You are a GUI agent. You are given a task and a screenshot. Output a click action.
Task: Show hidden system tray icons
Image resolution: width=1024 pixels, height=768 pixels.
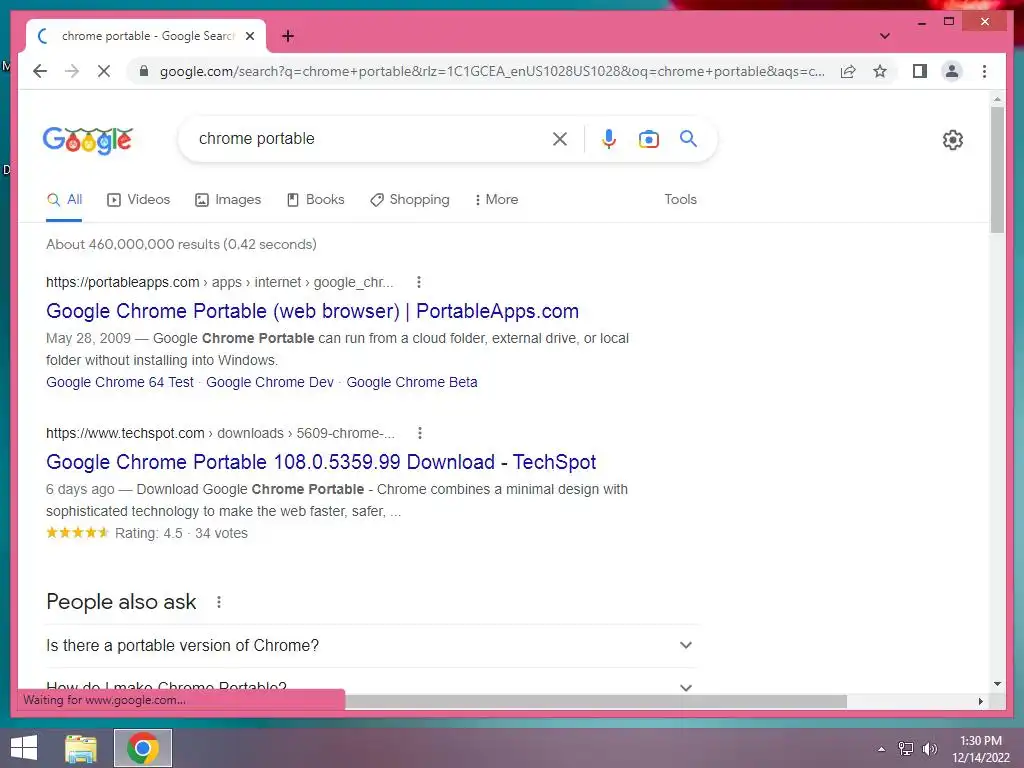point(881,749)
